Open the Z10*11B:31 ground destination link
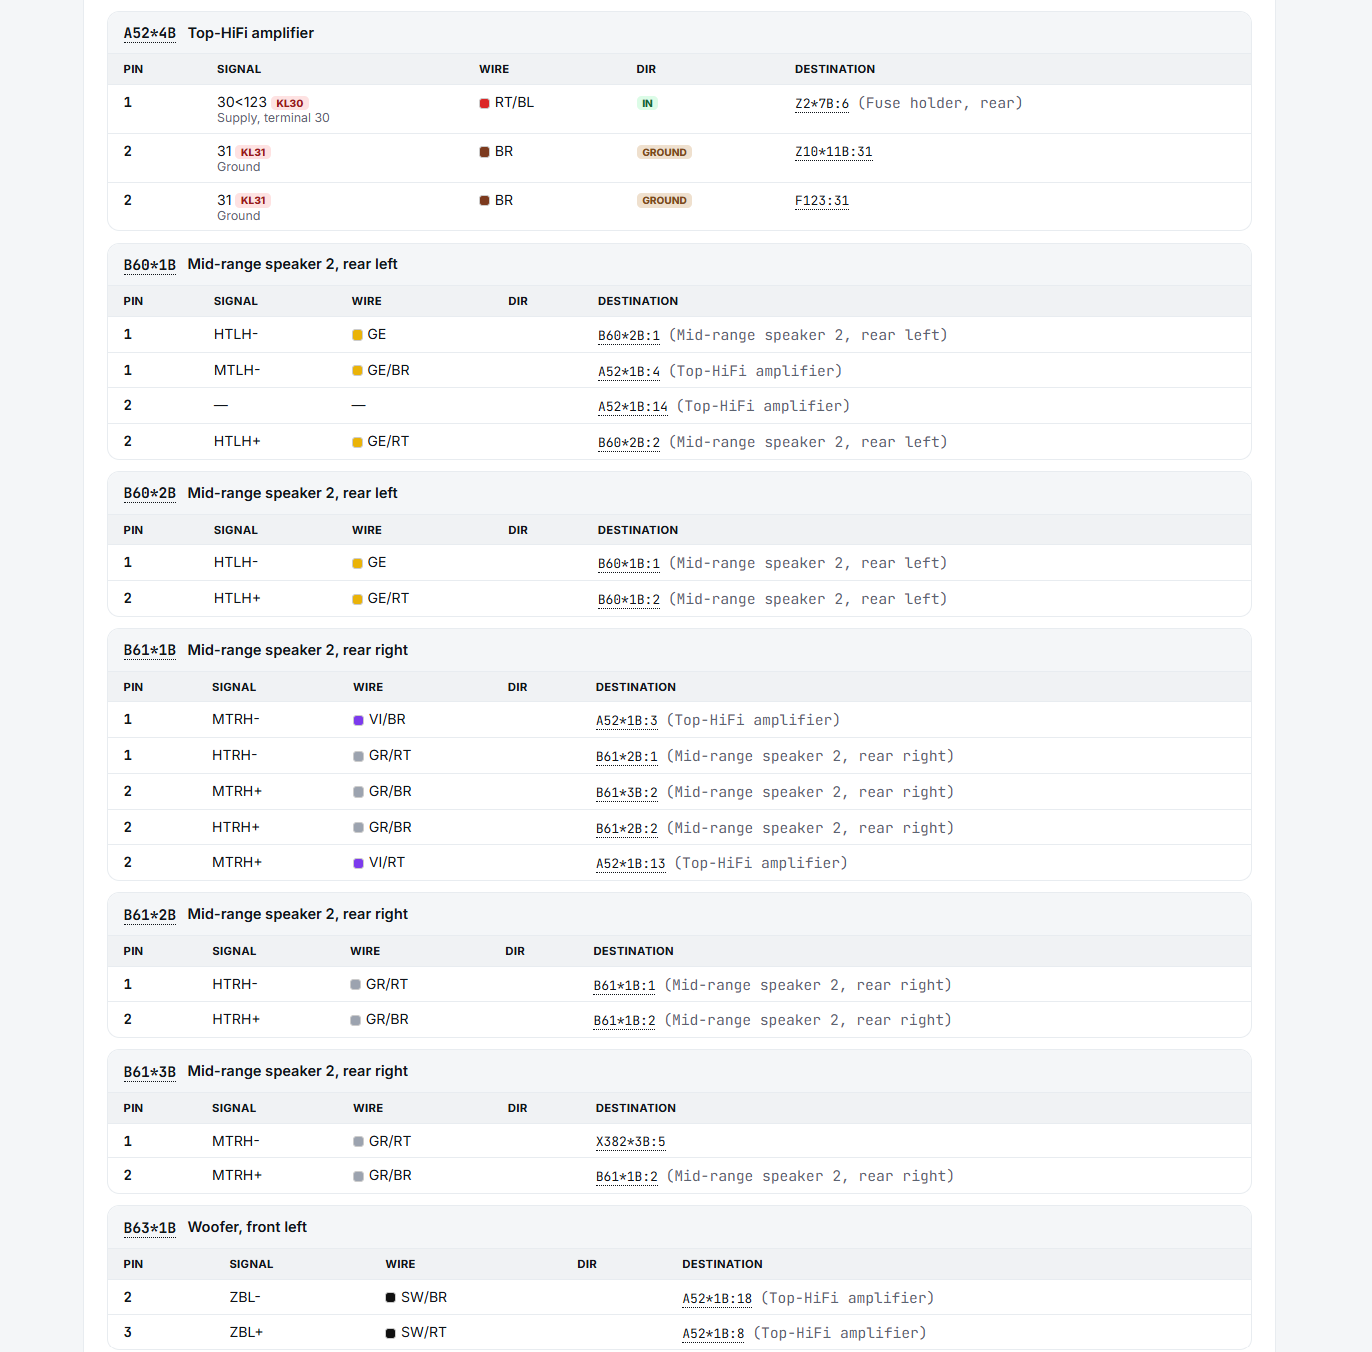The height and width of the screenshot is (1352, 1372). click(x=833, y=152)
